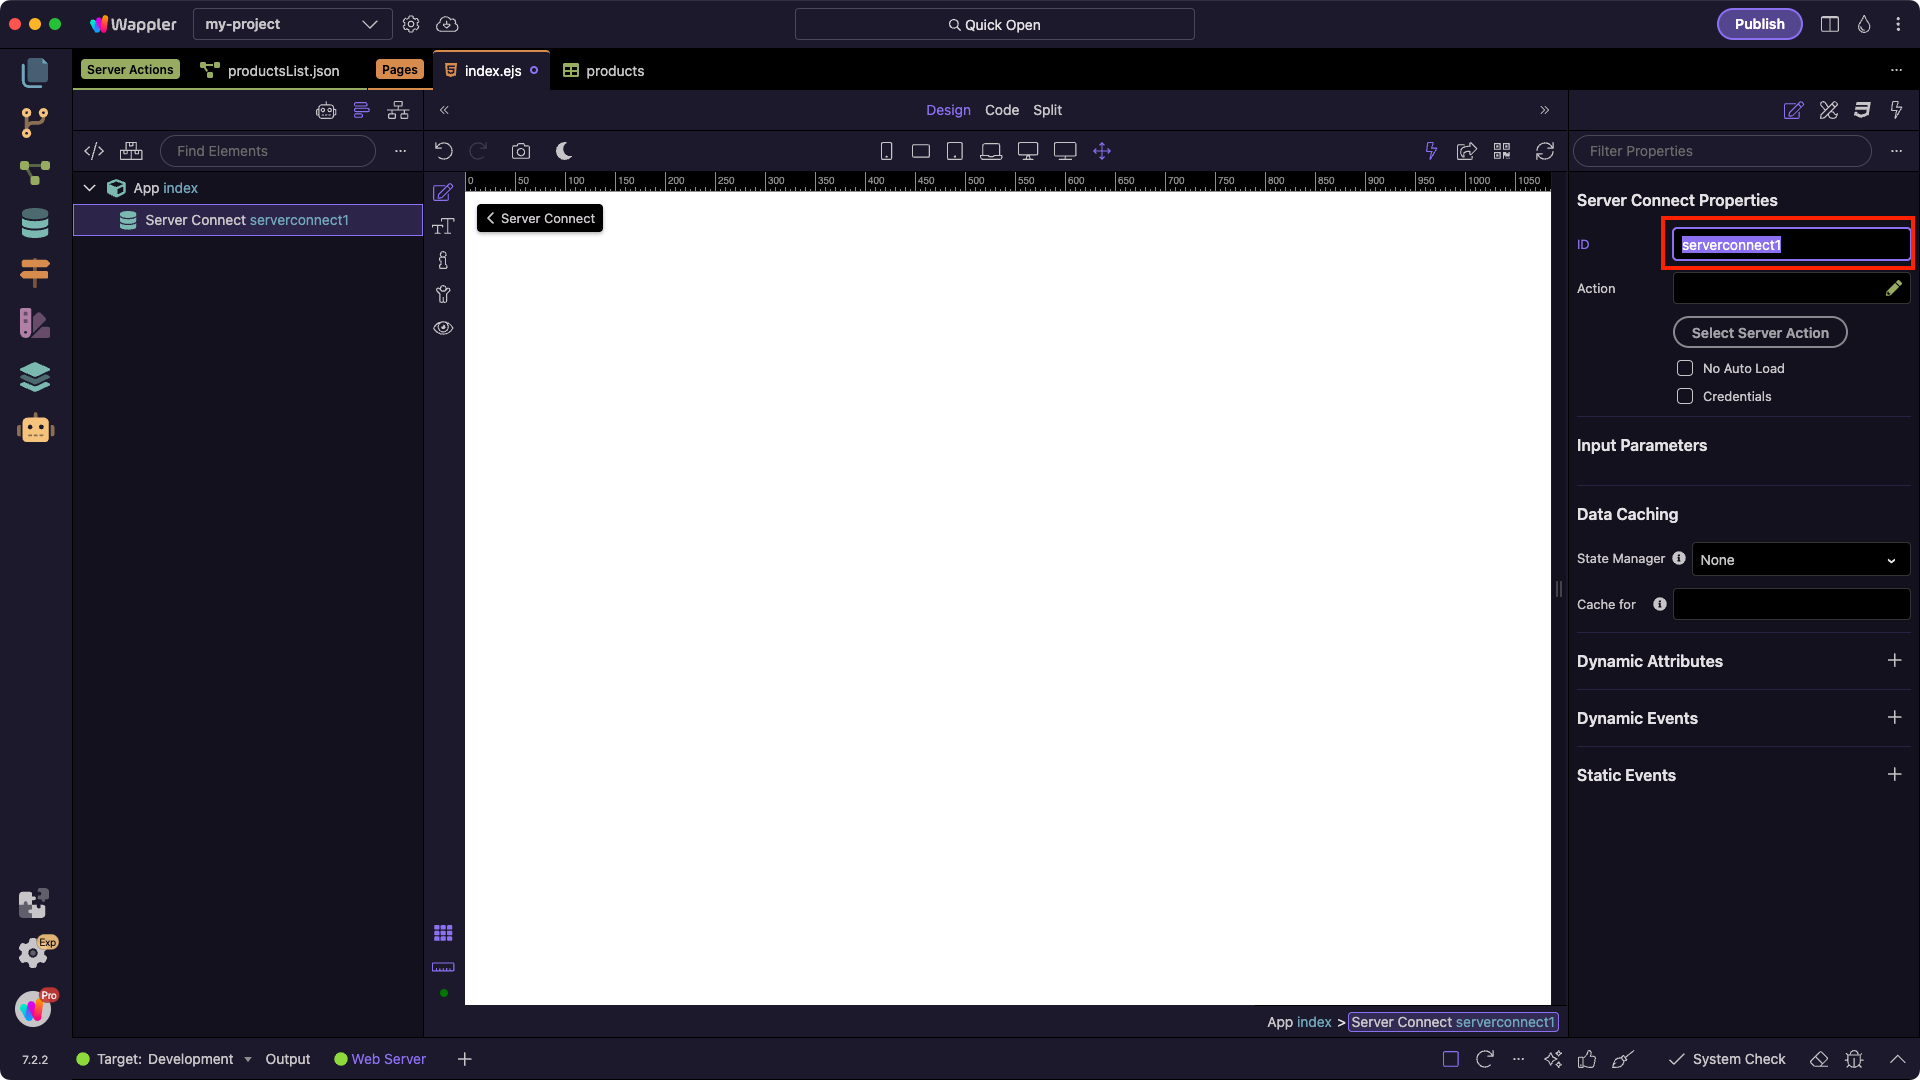Click the refresh icon in design toolbar
Screen dimensions: 1920x1080
(1545, 151)
